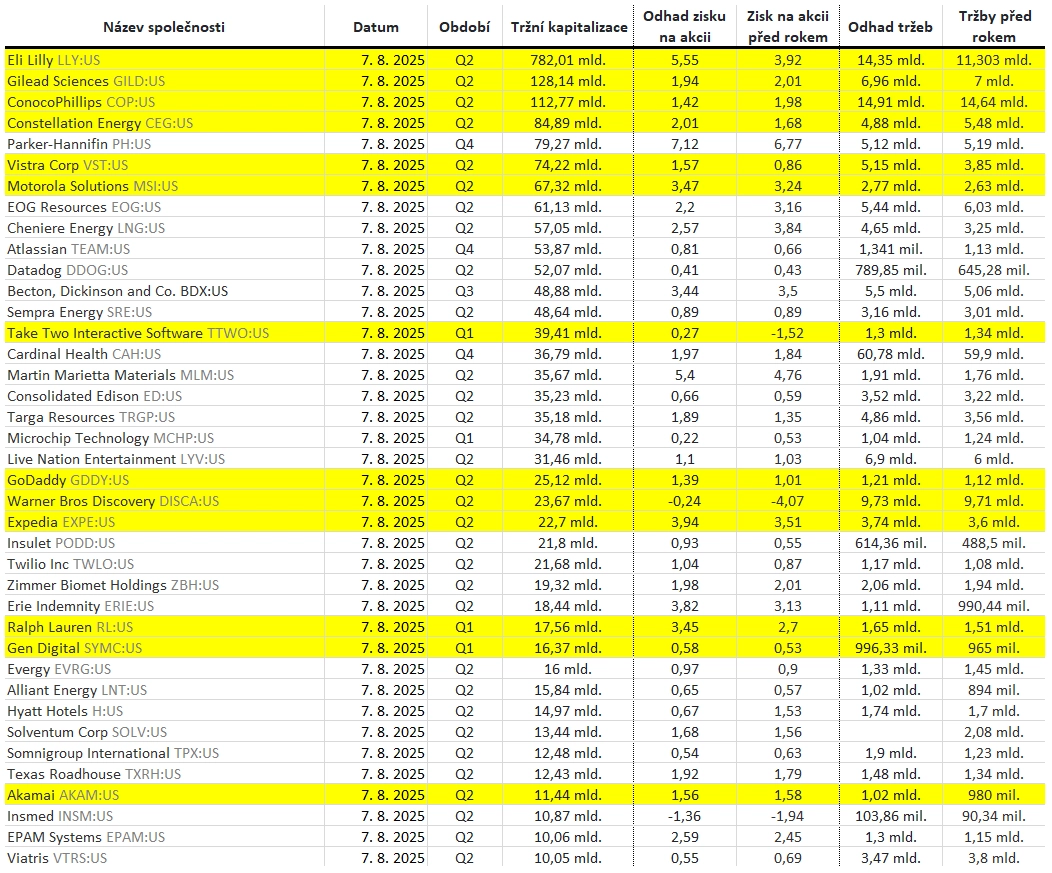The height and width of the screenshot is (873, 1052).
Task: Click the 'Odhad zisku na akcii' header
Action: coord(684,26)
